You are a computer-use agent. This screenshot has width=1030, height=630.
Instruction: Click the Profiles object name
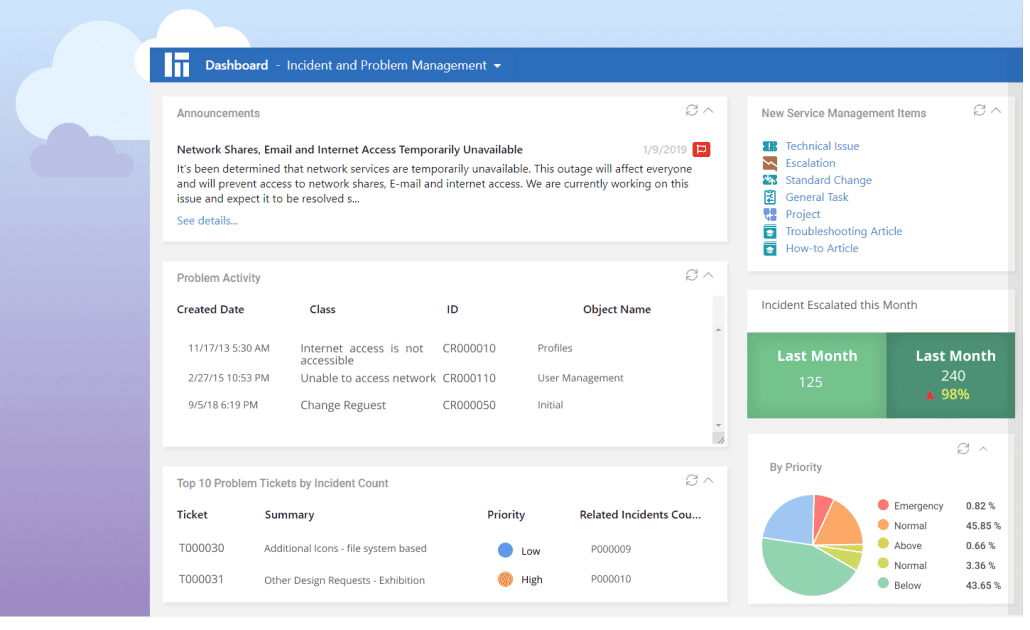click(x=554, y=348)
